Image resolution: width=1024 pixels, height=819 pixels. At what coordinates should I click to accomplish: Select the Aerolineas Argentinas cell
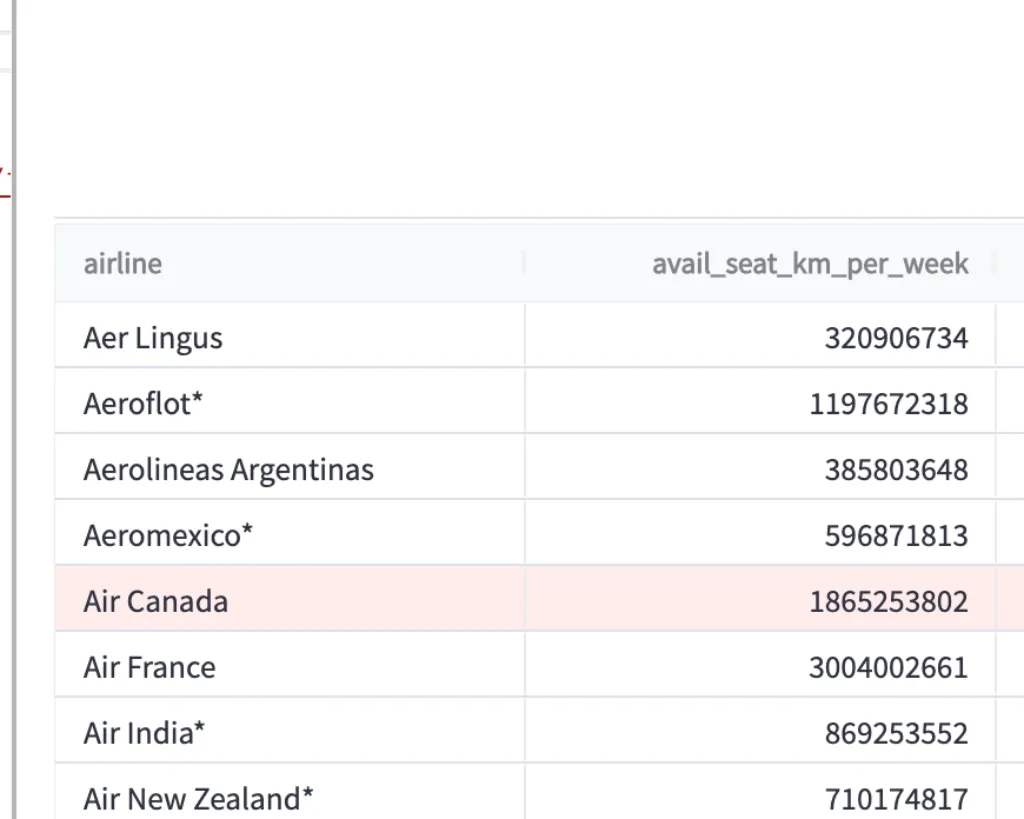(x=228, y=470)
